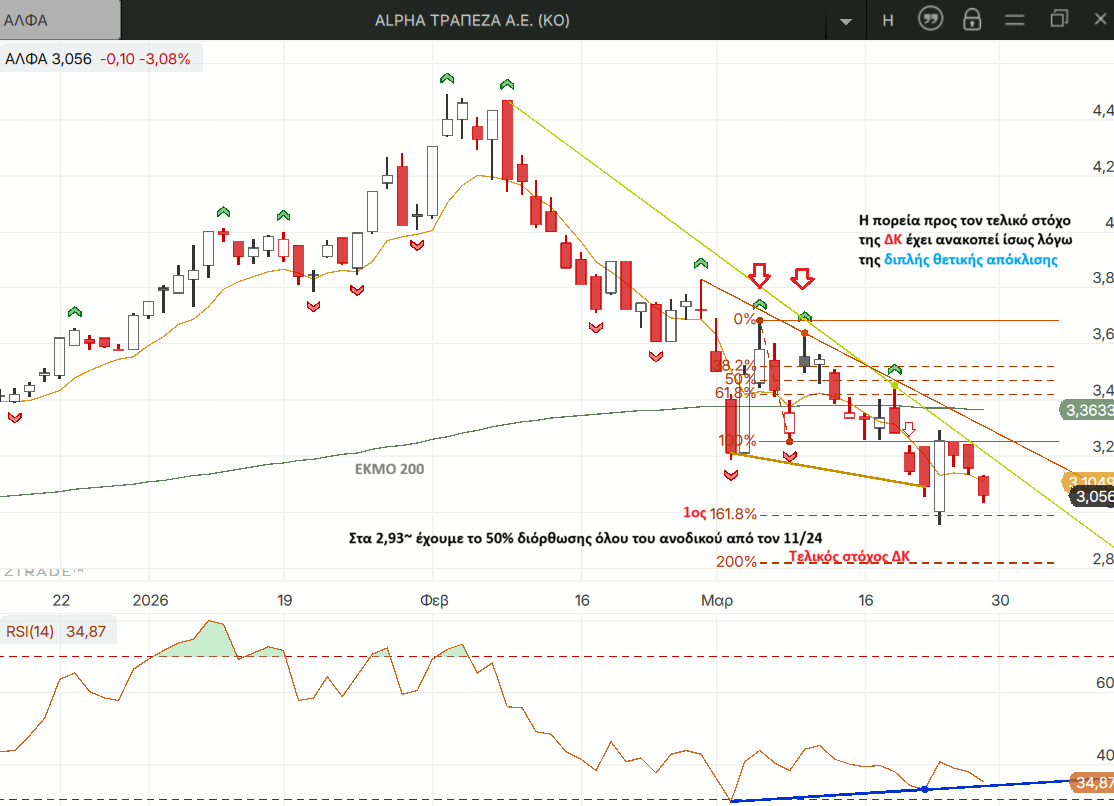Click the orange 34,87 RSI value tag
Screen dimensions: 1114x806
click(1090, 782)
